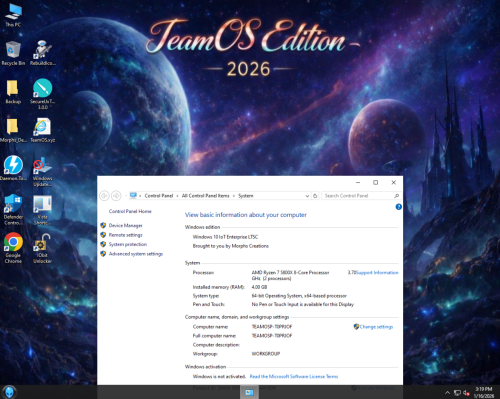Open Control Panel Home link
Viewport: 500px width, 399px height.
pos(130,211)
